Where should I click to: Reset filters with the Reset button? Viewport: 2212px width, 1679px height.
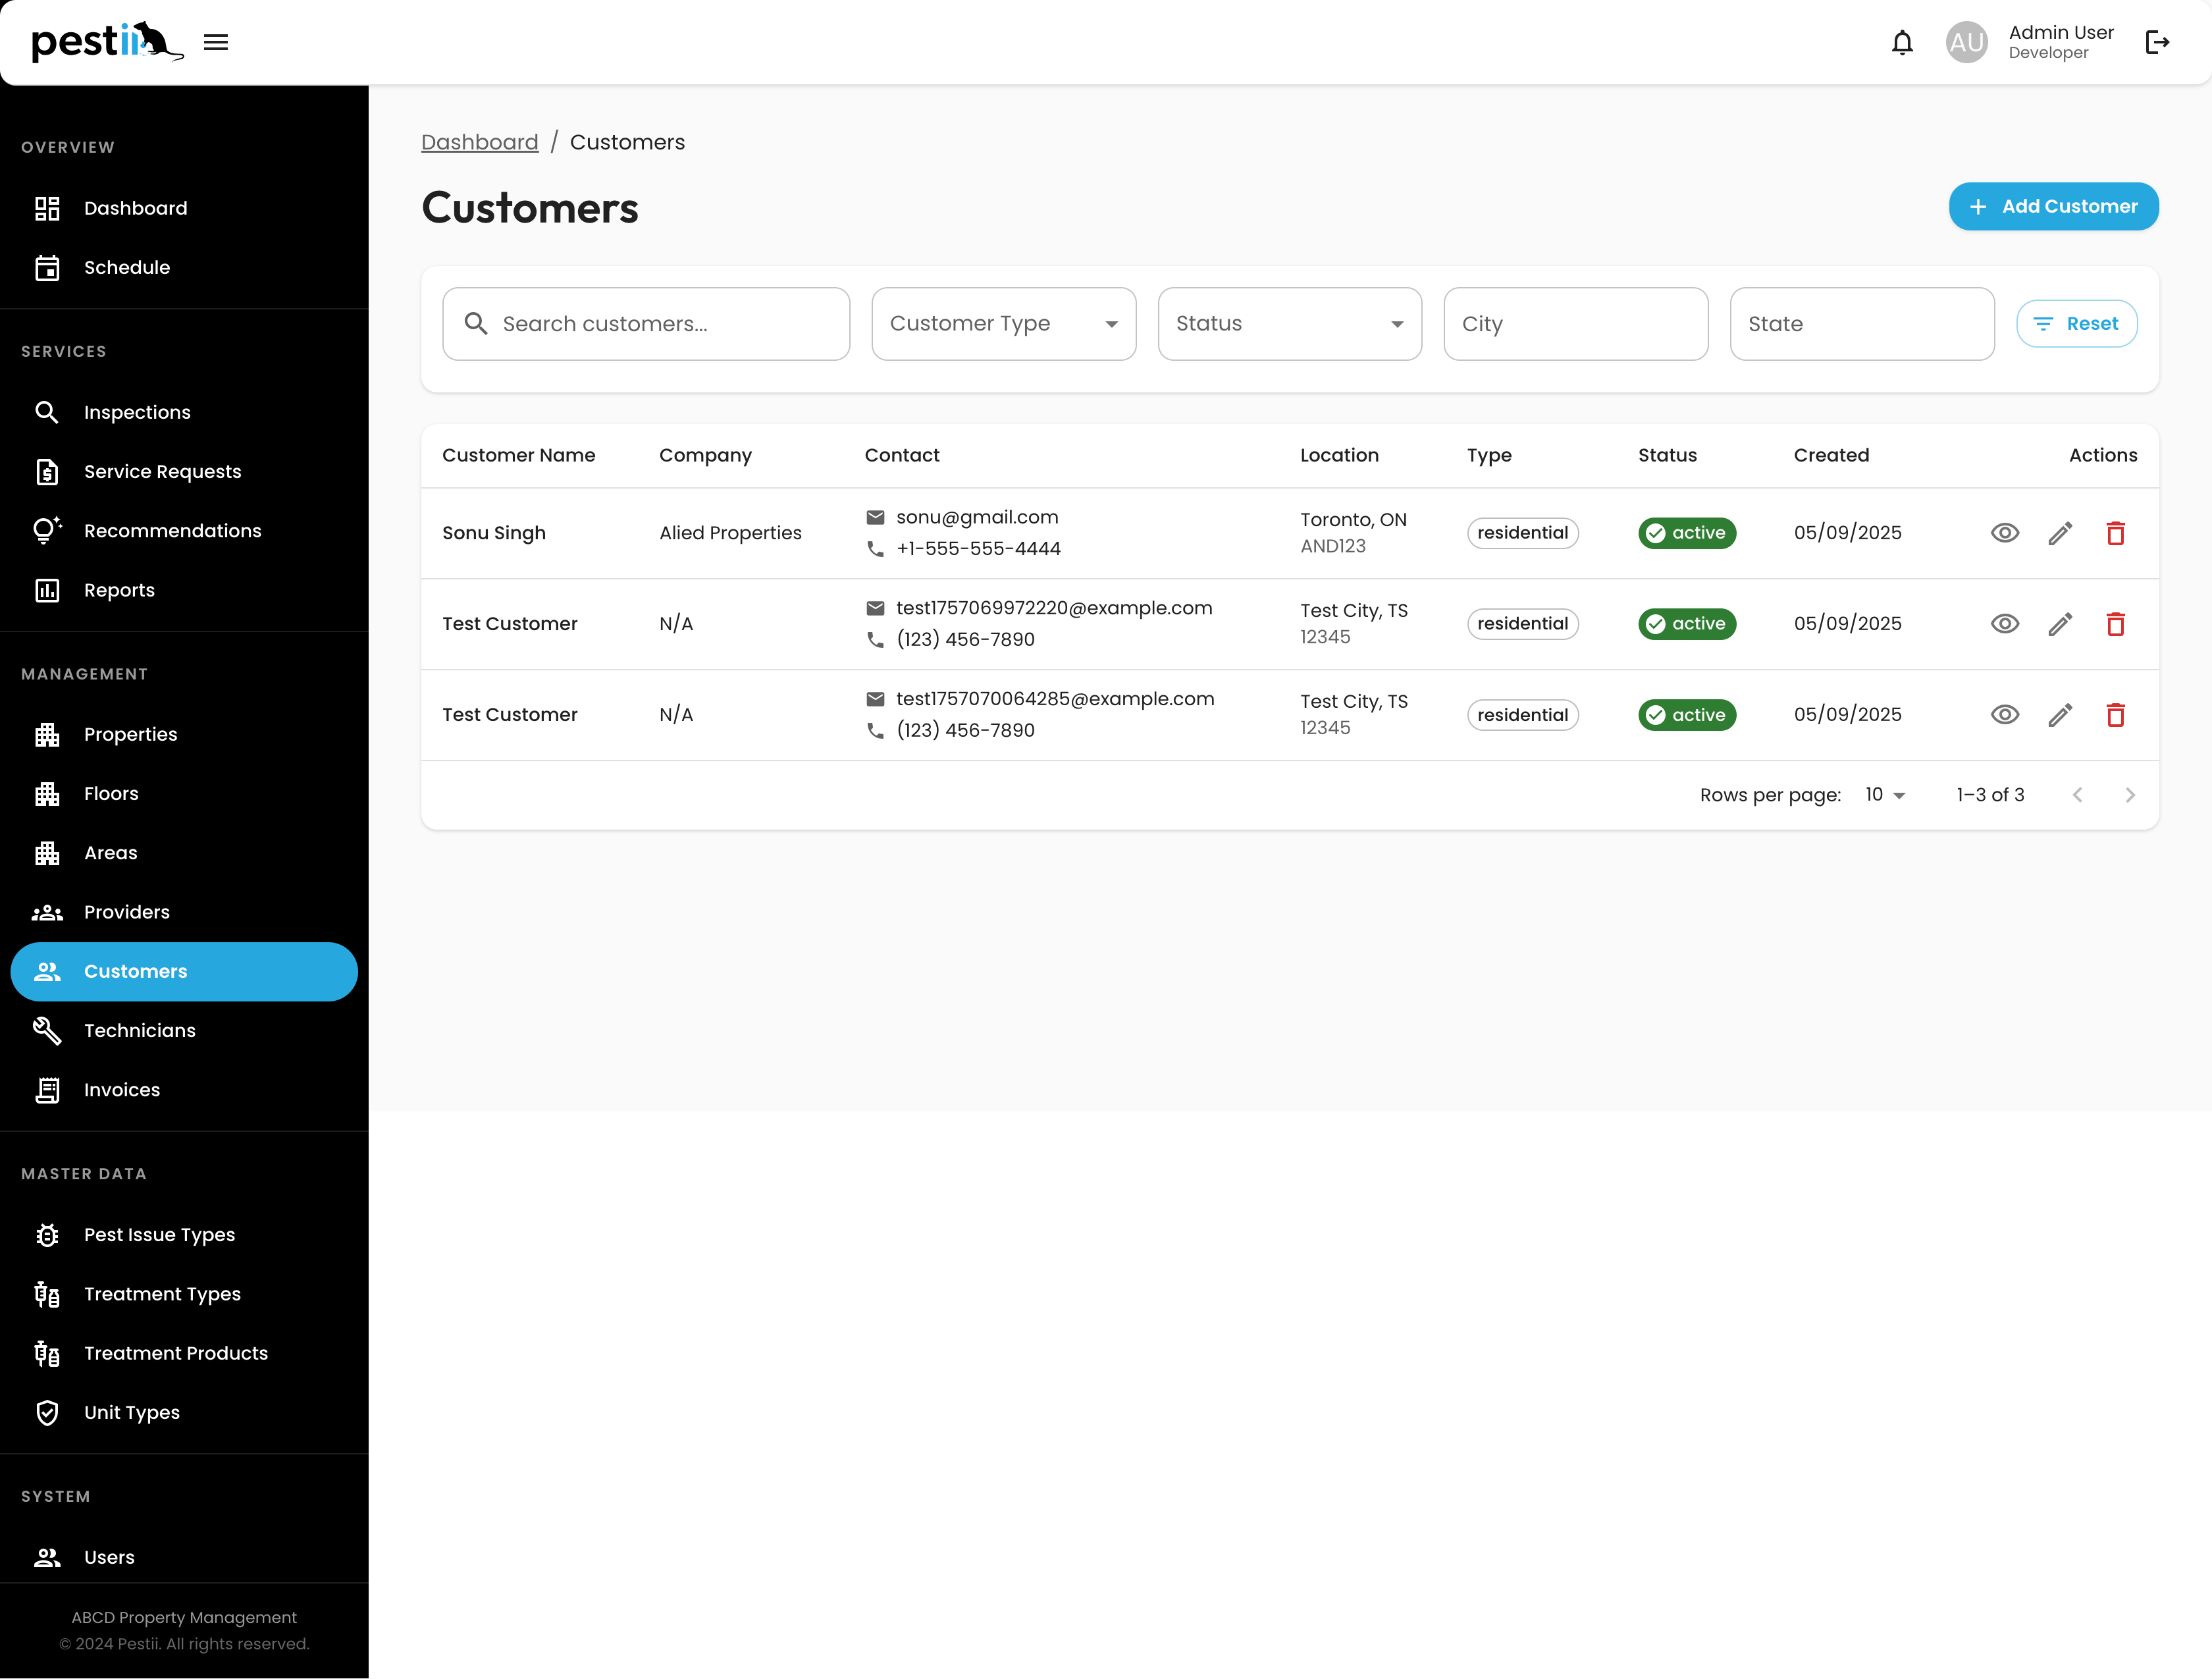(2076, 324)
